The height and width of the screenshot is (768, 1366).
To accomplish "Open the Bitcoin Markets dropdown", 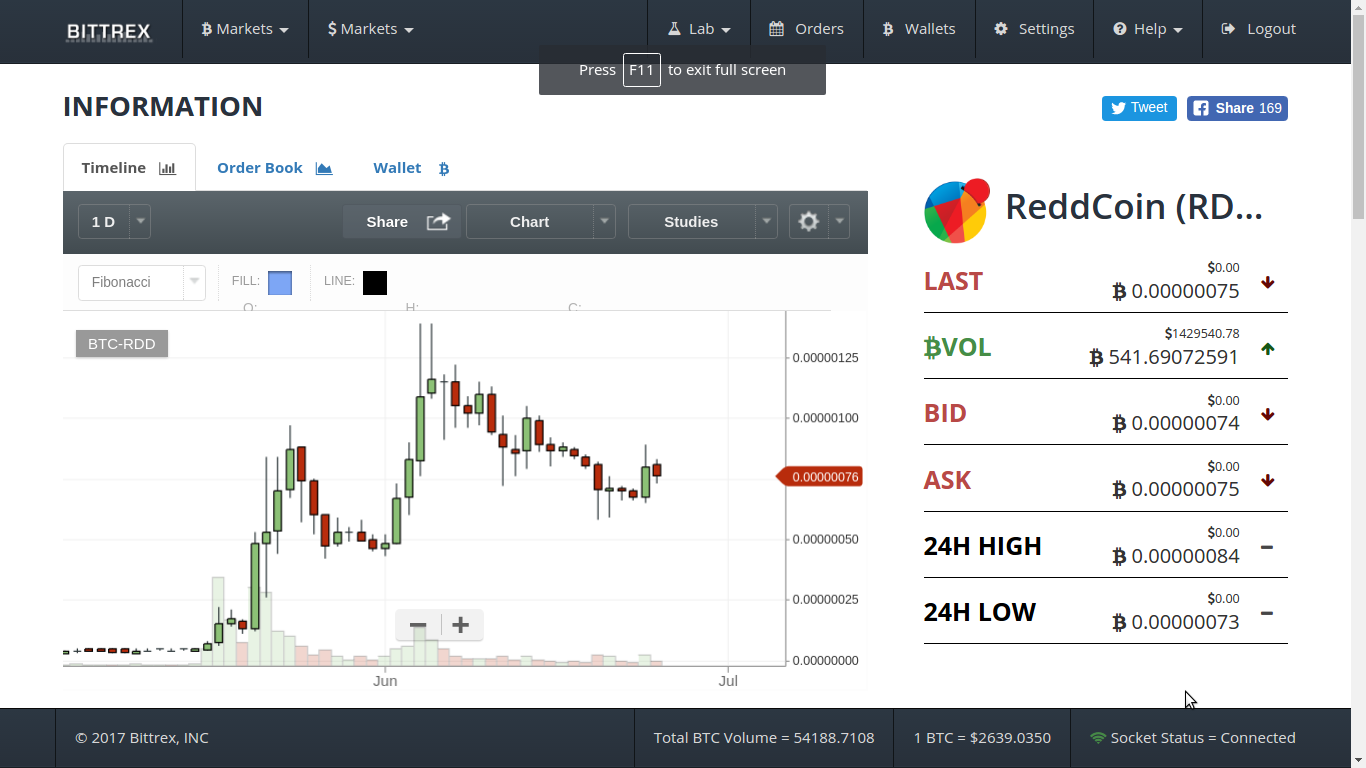I will [x=245, y=29].
